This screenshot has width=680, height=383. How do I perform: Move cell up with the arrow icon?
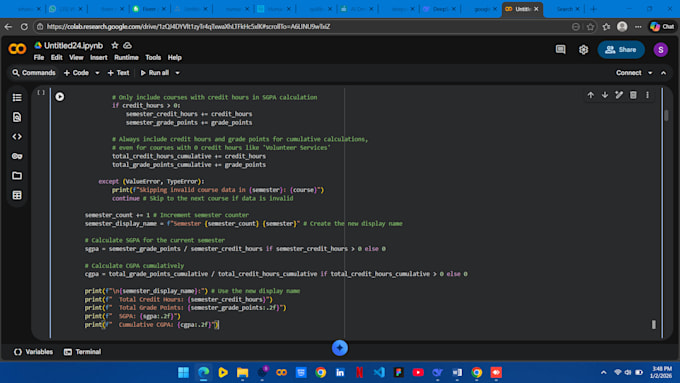pyautogui.click(x=591, y=95)
